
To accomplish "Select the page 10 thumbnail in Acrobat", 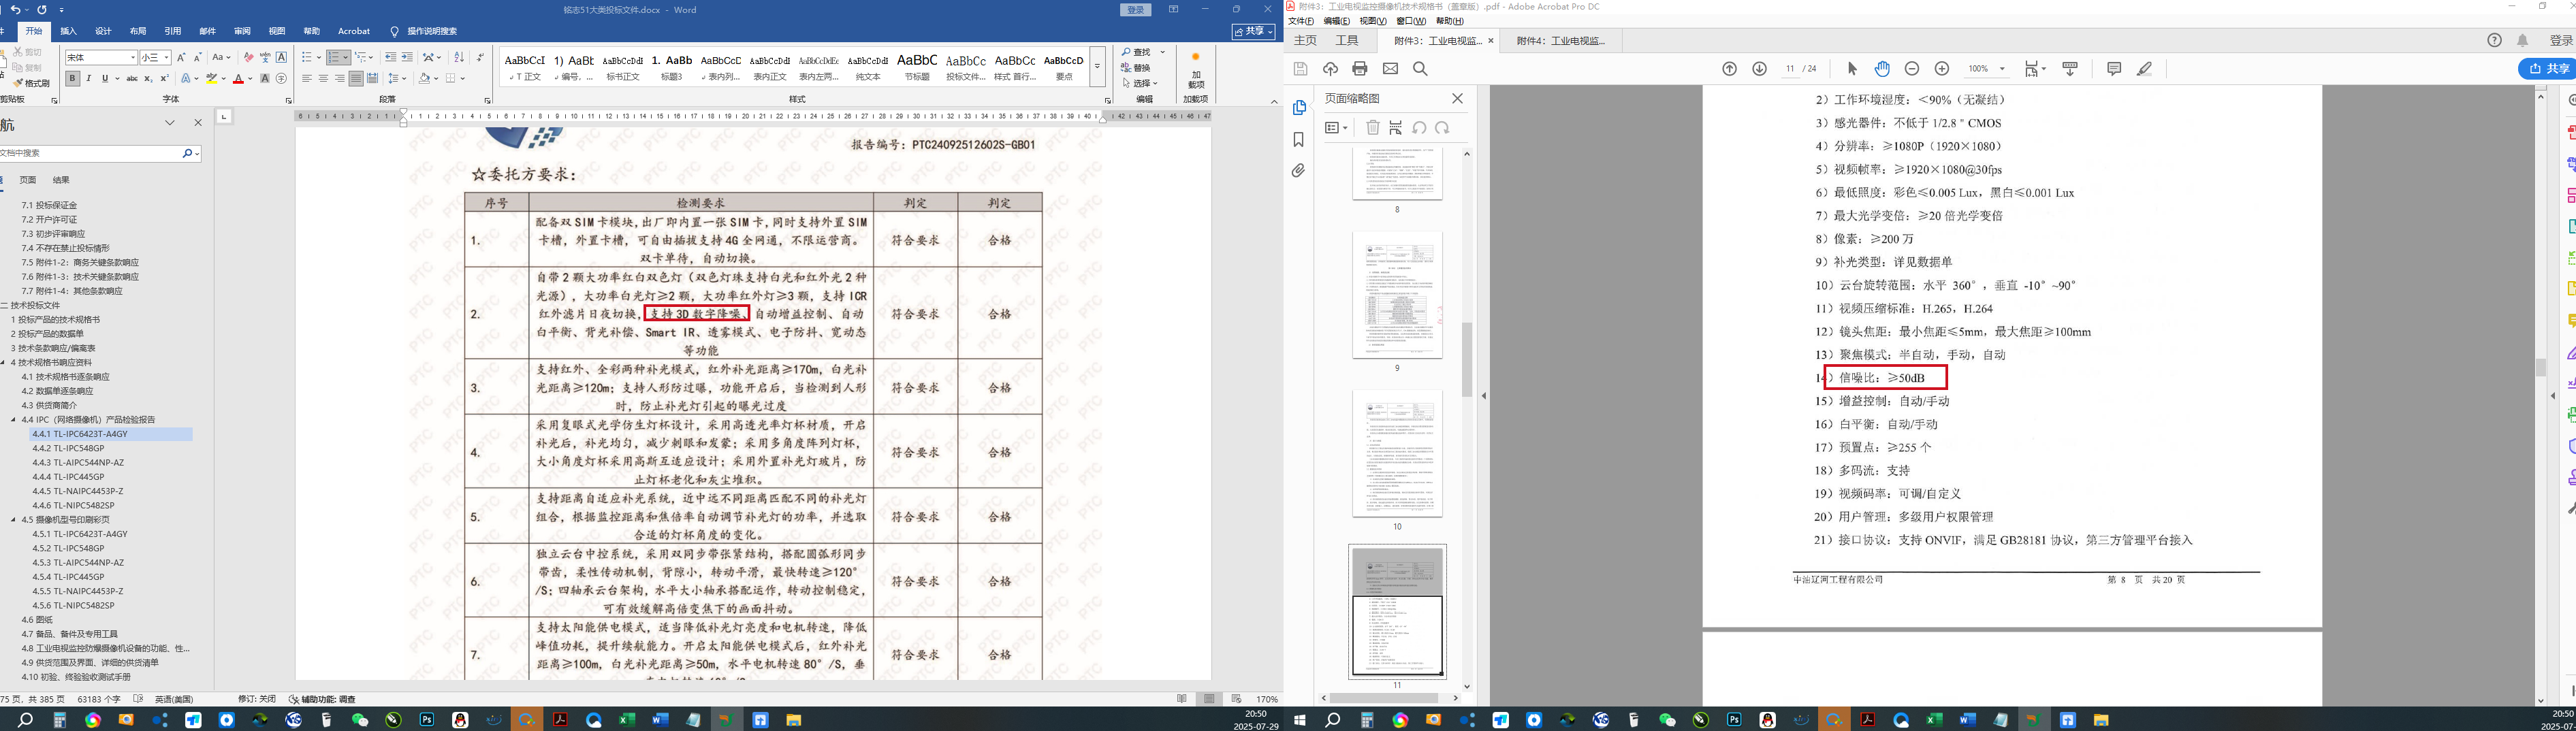I will tap(1397, 454).
